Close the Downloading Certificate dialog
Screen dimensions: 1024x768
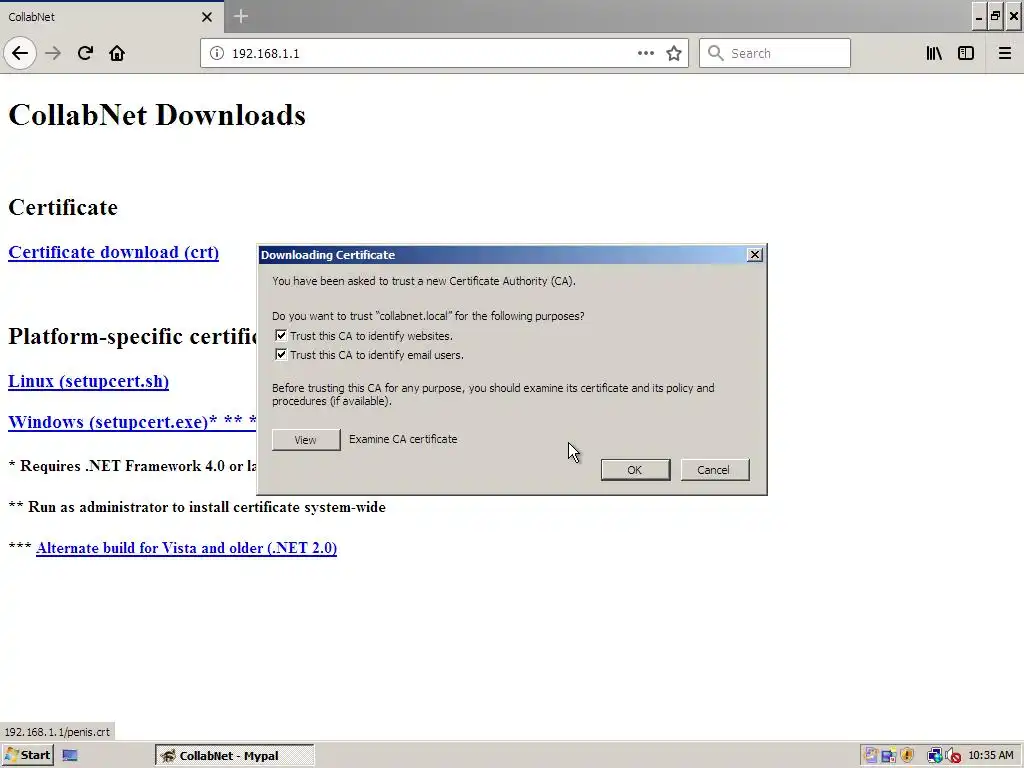pos(754,255)
